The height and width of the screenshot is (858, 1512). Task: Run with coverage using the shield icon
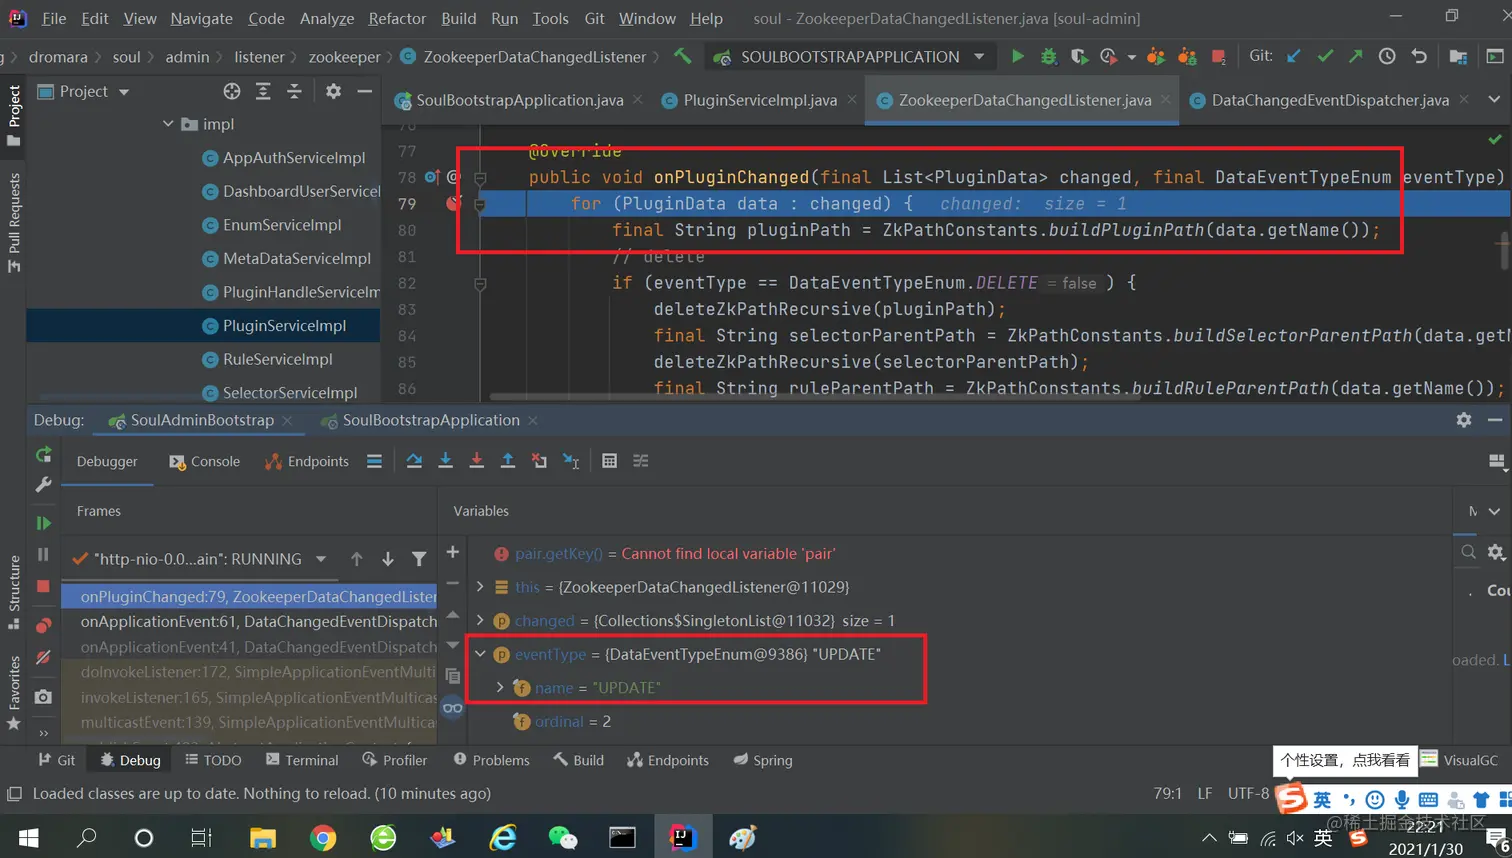tap(1079, 57)
